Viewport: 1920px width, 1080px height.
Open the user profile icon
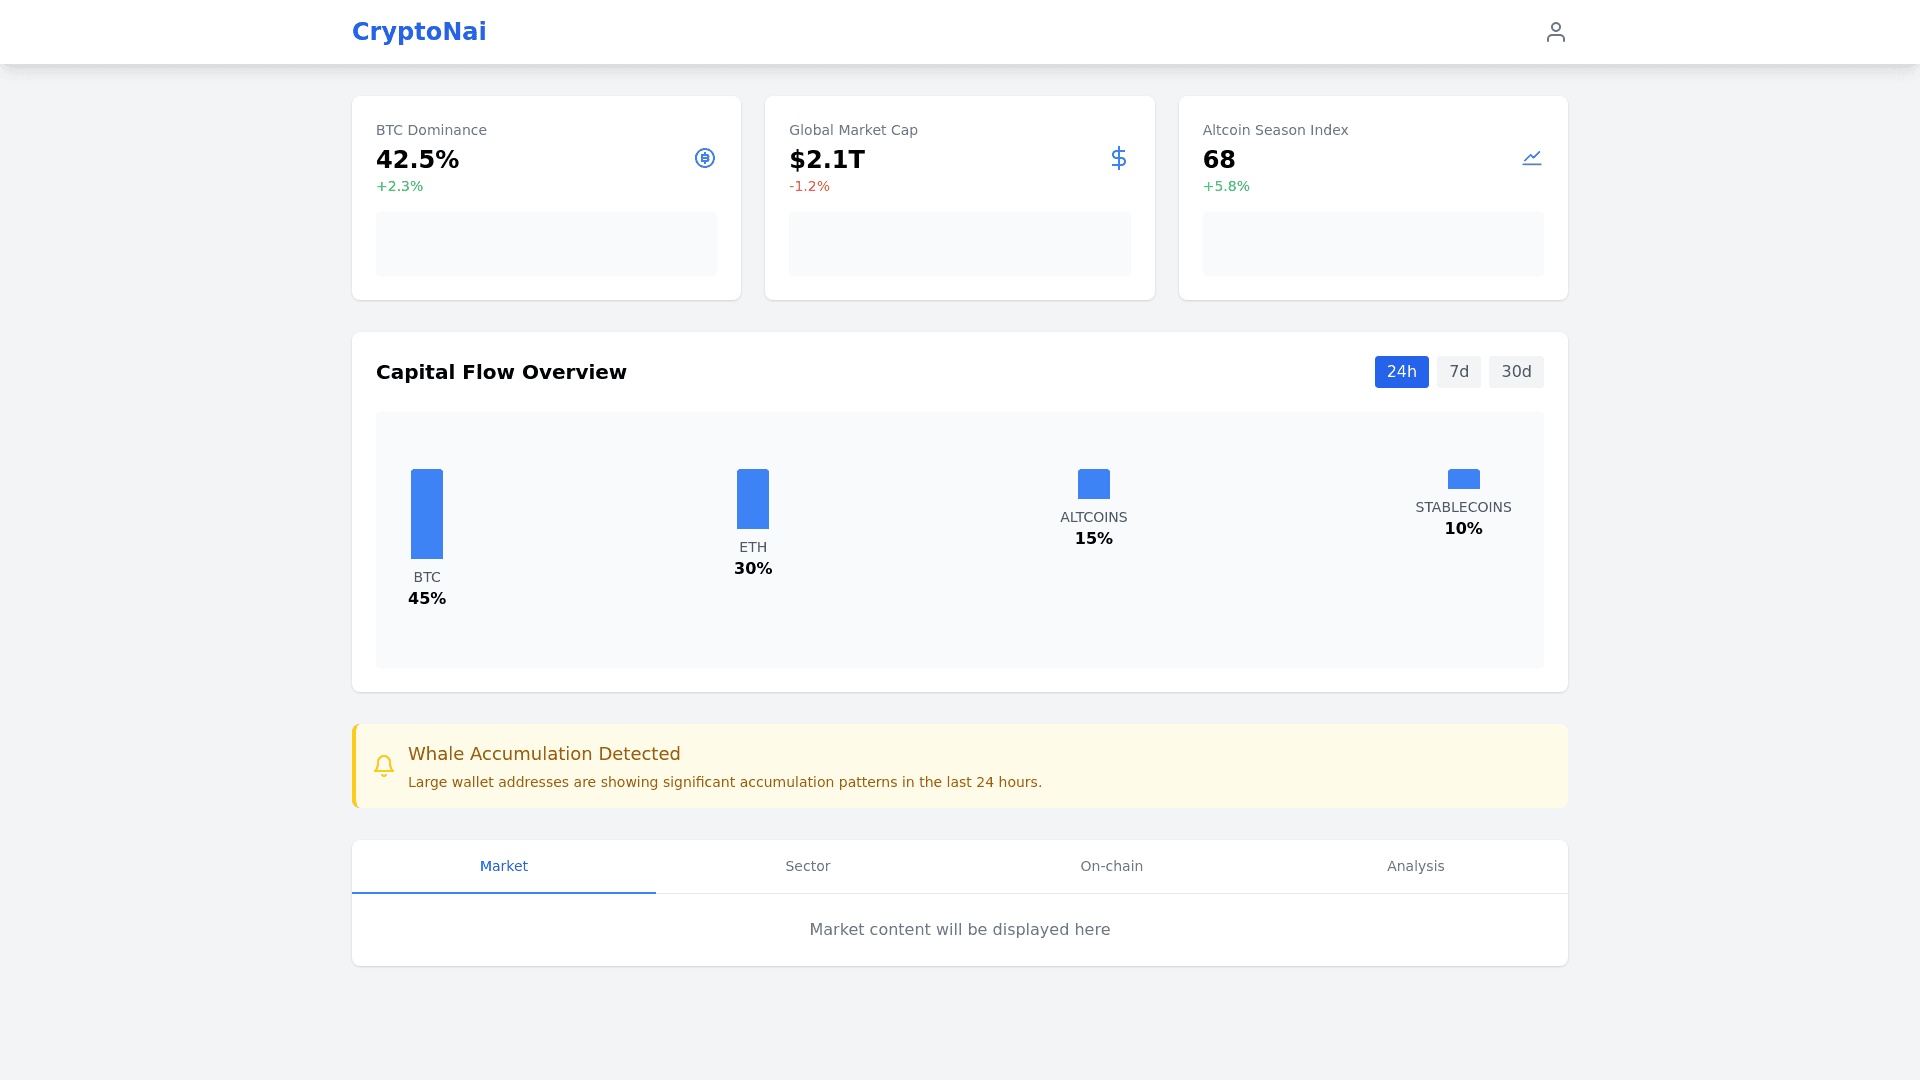point(1555,32)
